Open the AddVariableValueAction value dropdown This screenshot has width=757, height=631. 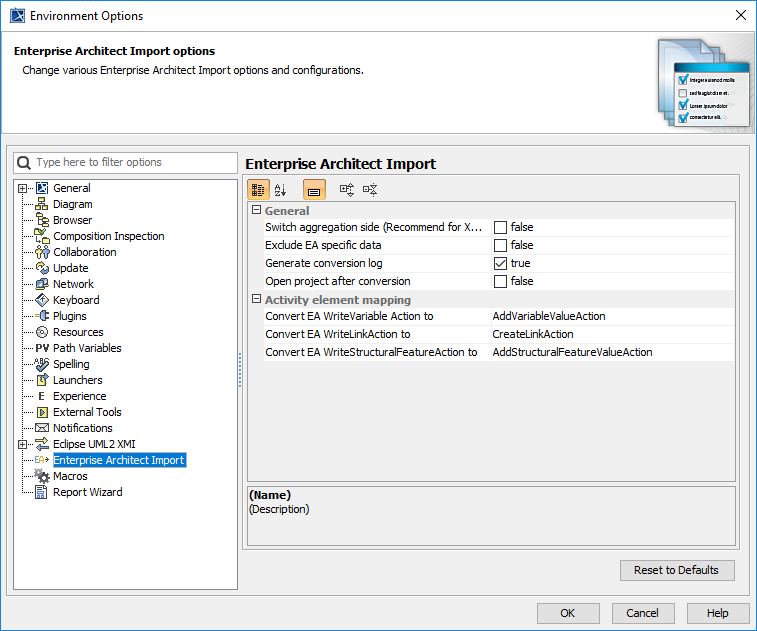612,316
